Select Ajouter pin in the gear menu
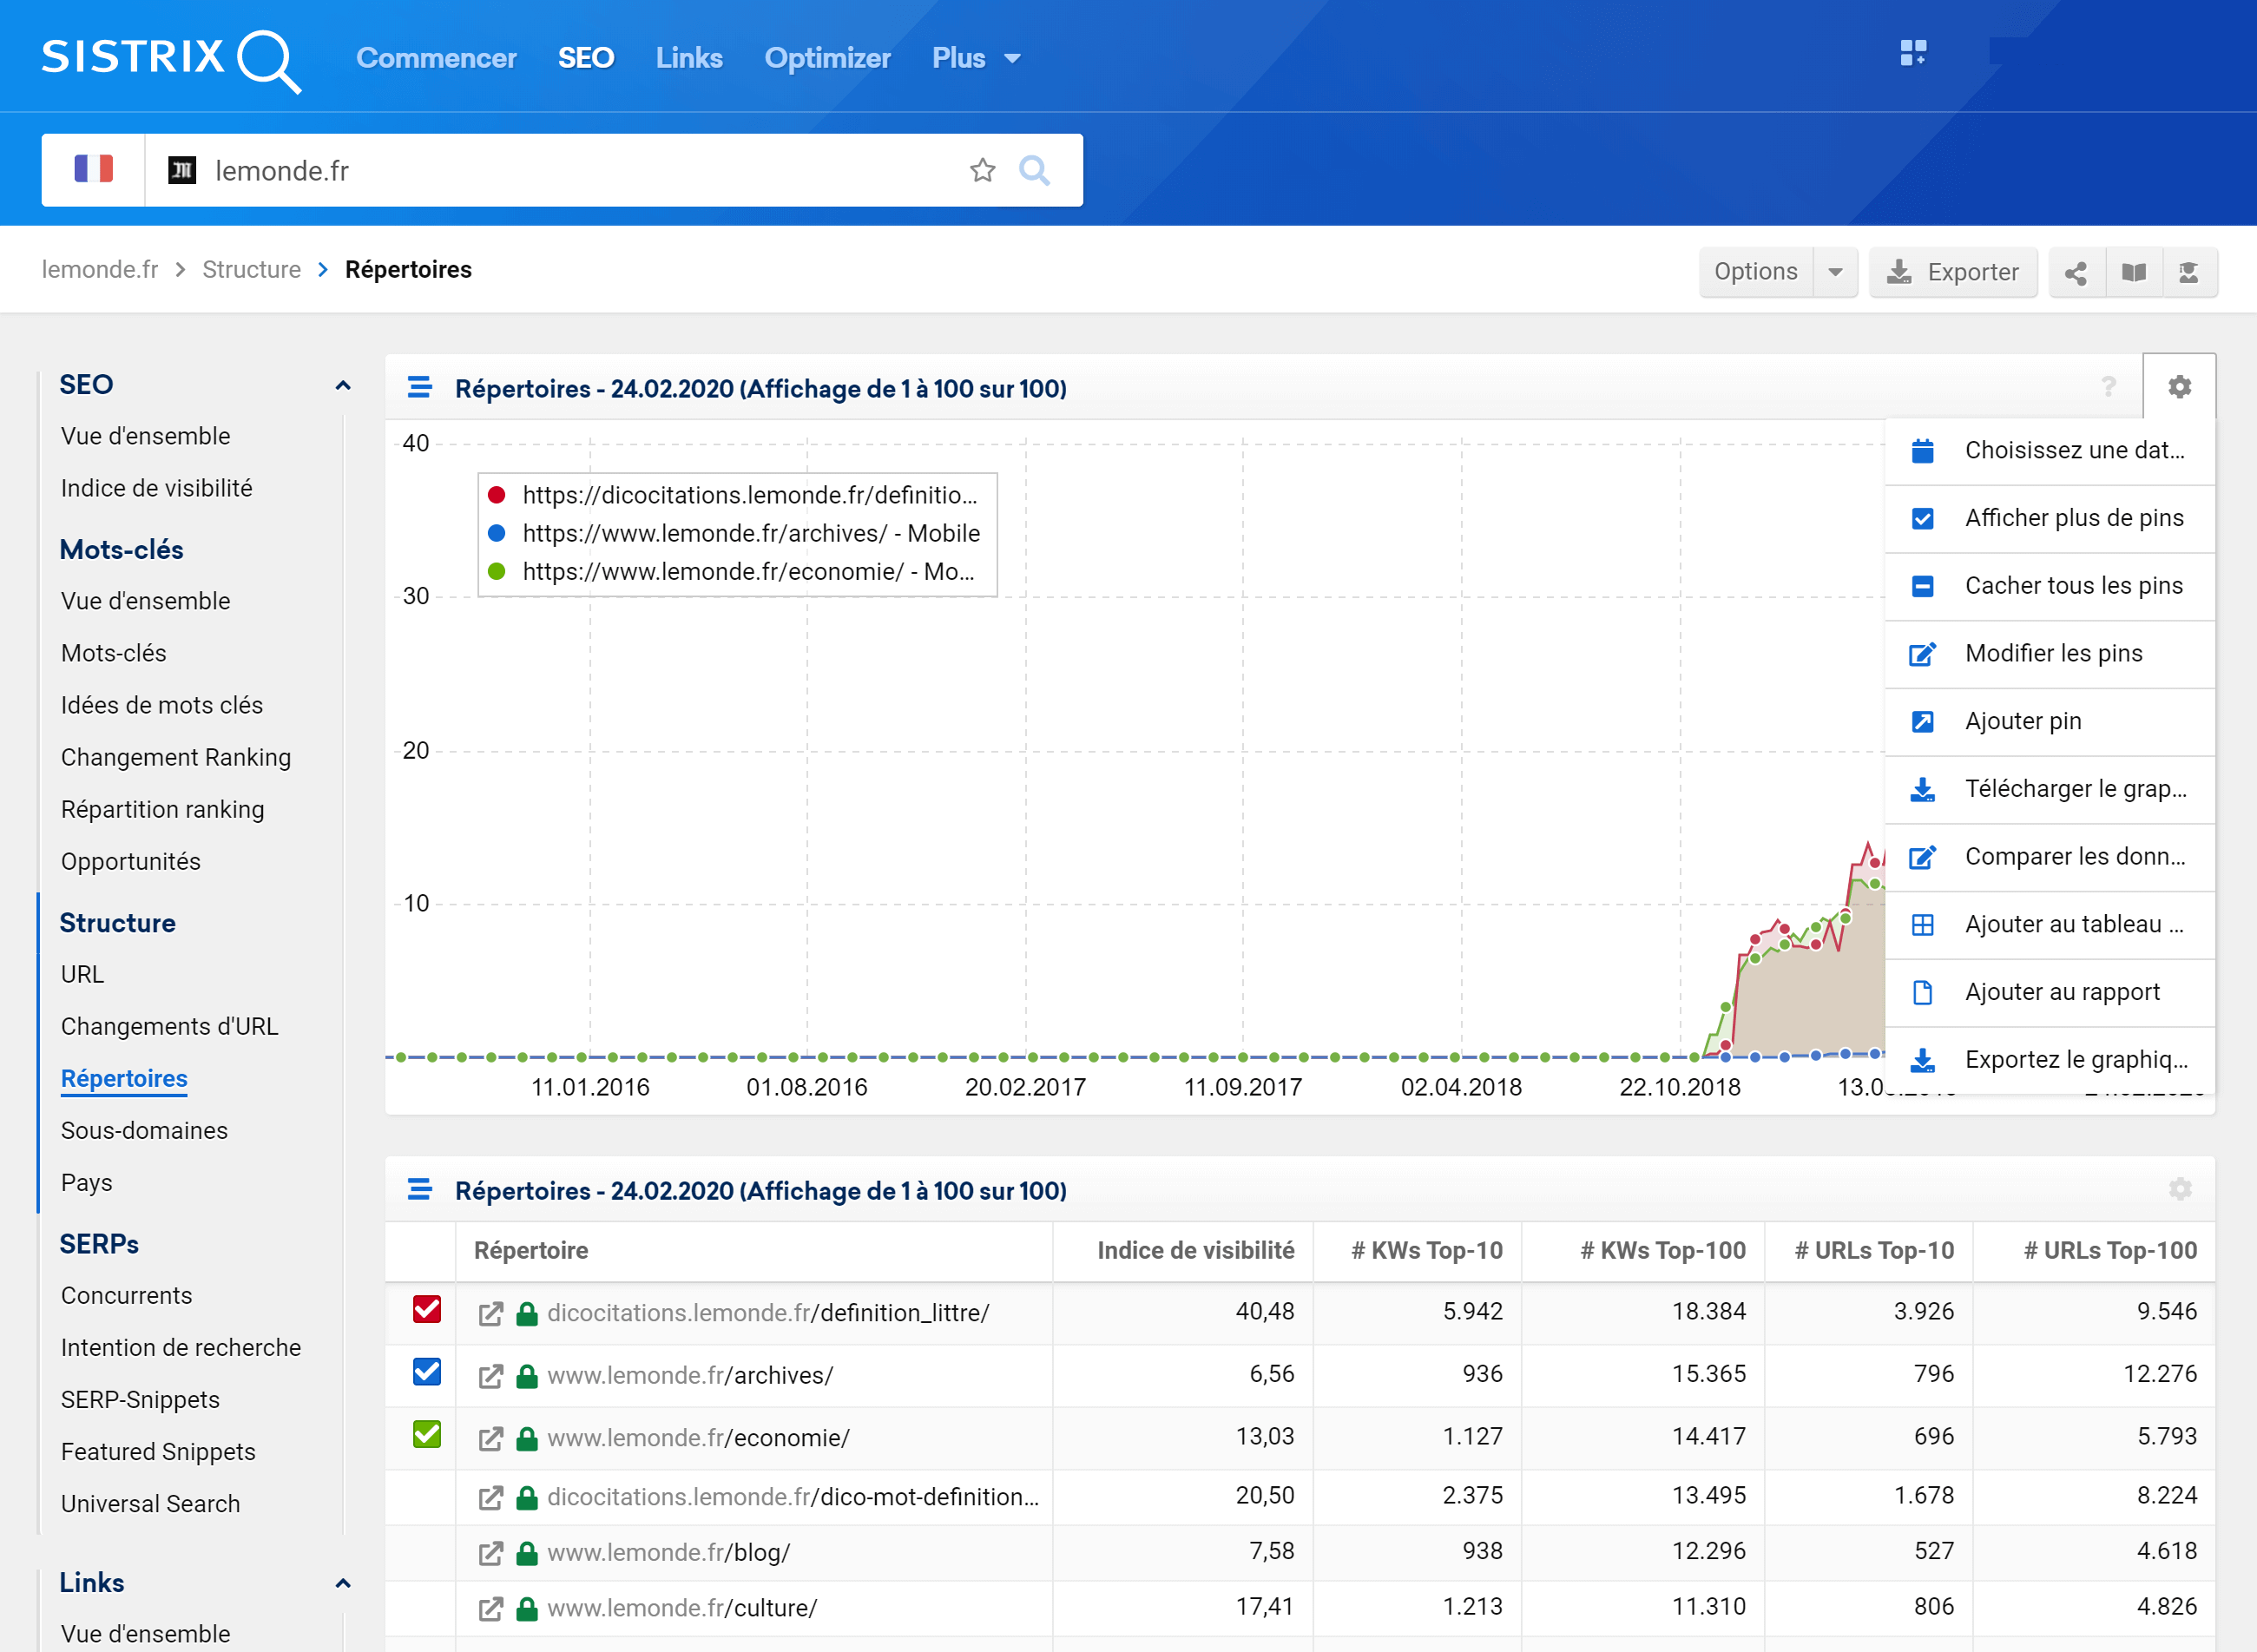 point(2050,721)
